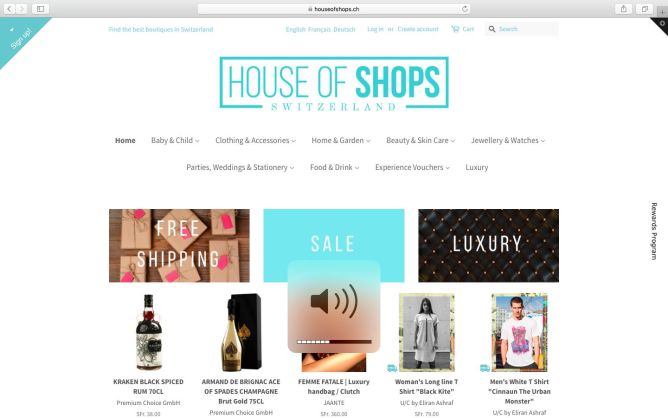Open the Free Shipping banner
The image size is (668, 418).
(x=179, y=245)
